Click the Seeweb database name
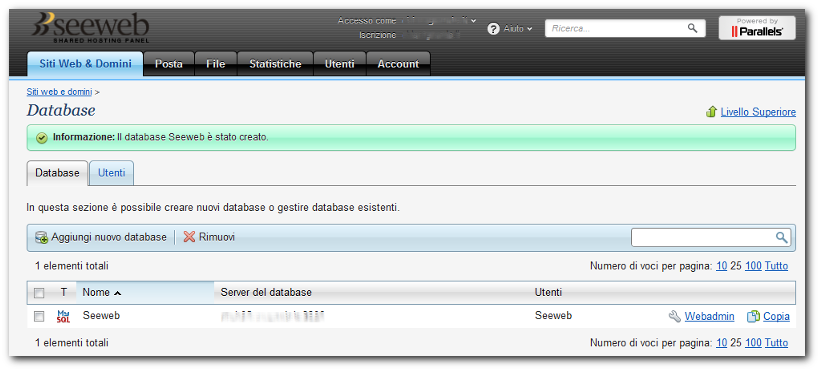 tap(101, 316)
